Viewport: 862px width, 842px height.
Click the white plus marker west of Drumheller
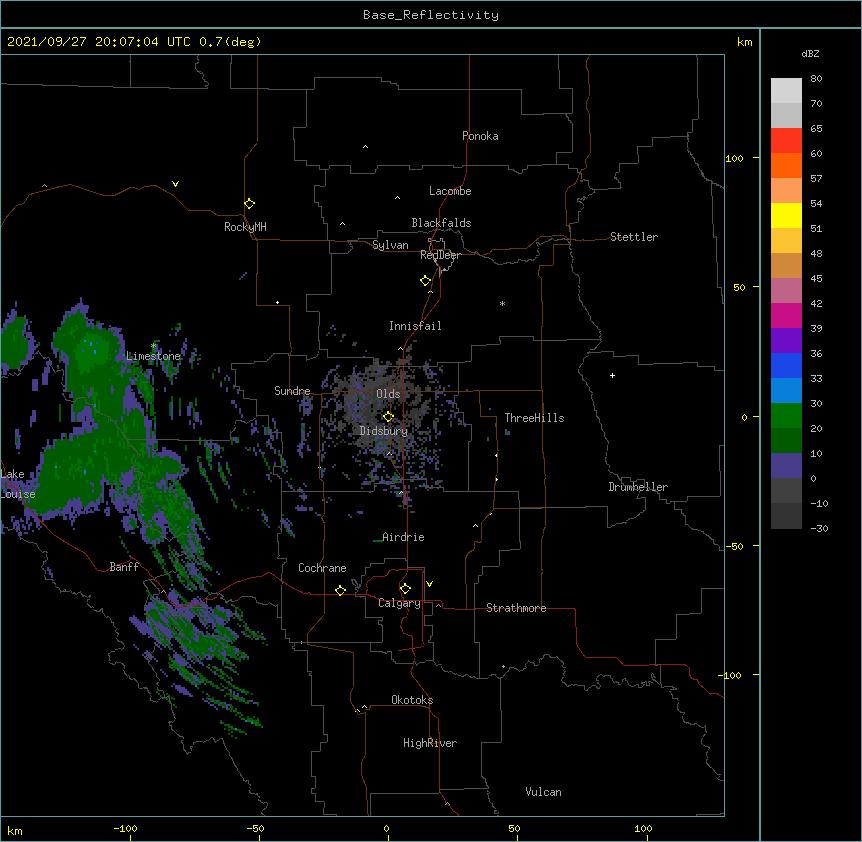click(612, 375)
